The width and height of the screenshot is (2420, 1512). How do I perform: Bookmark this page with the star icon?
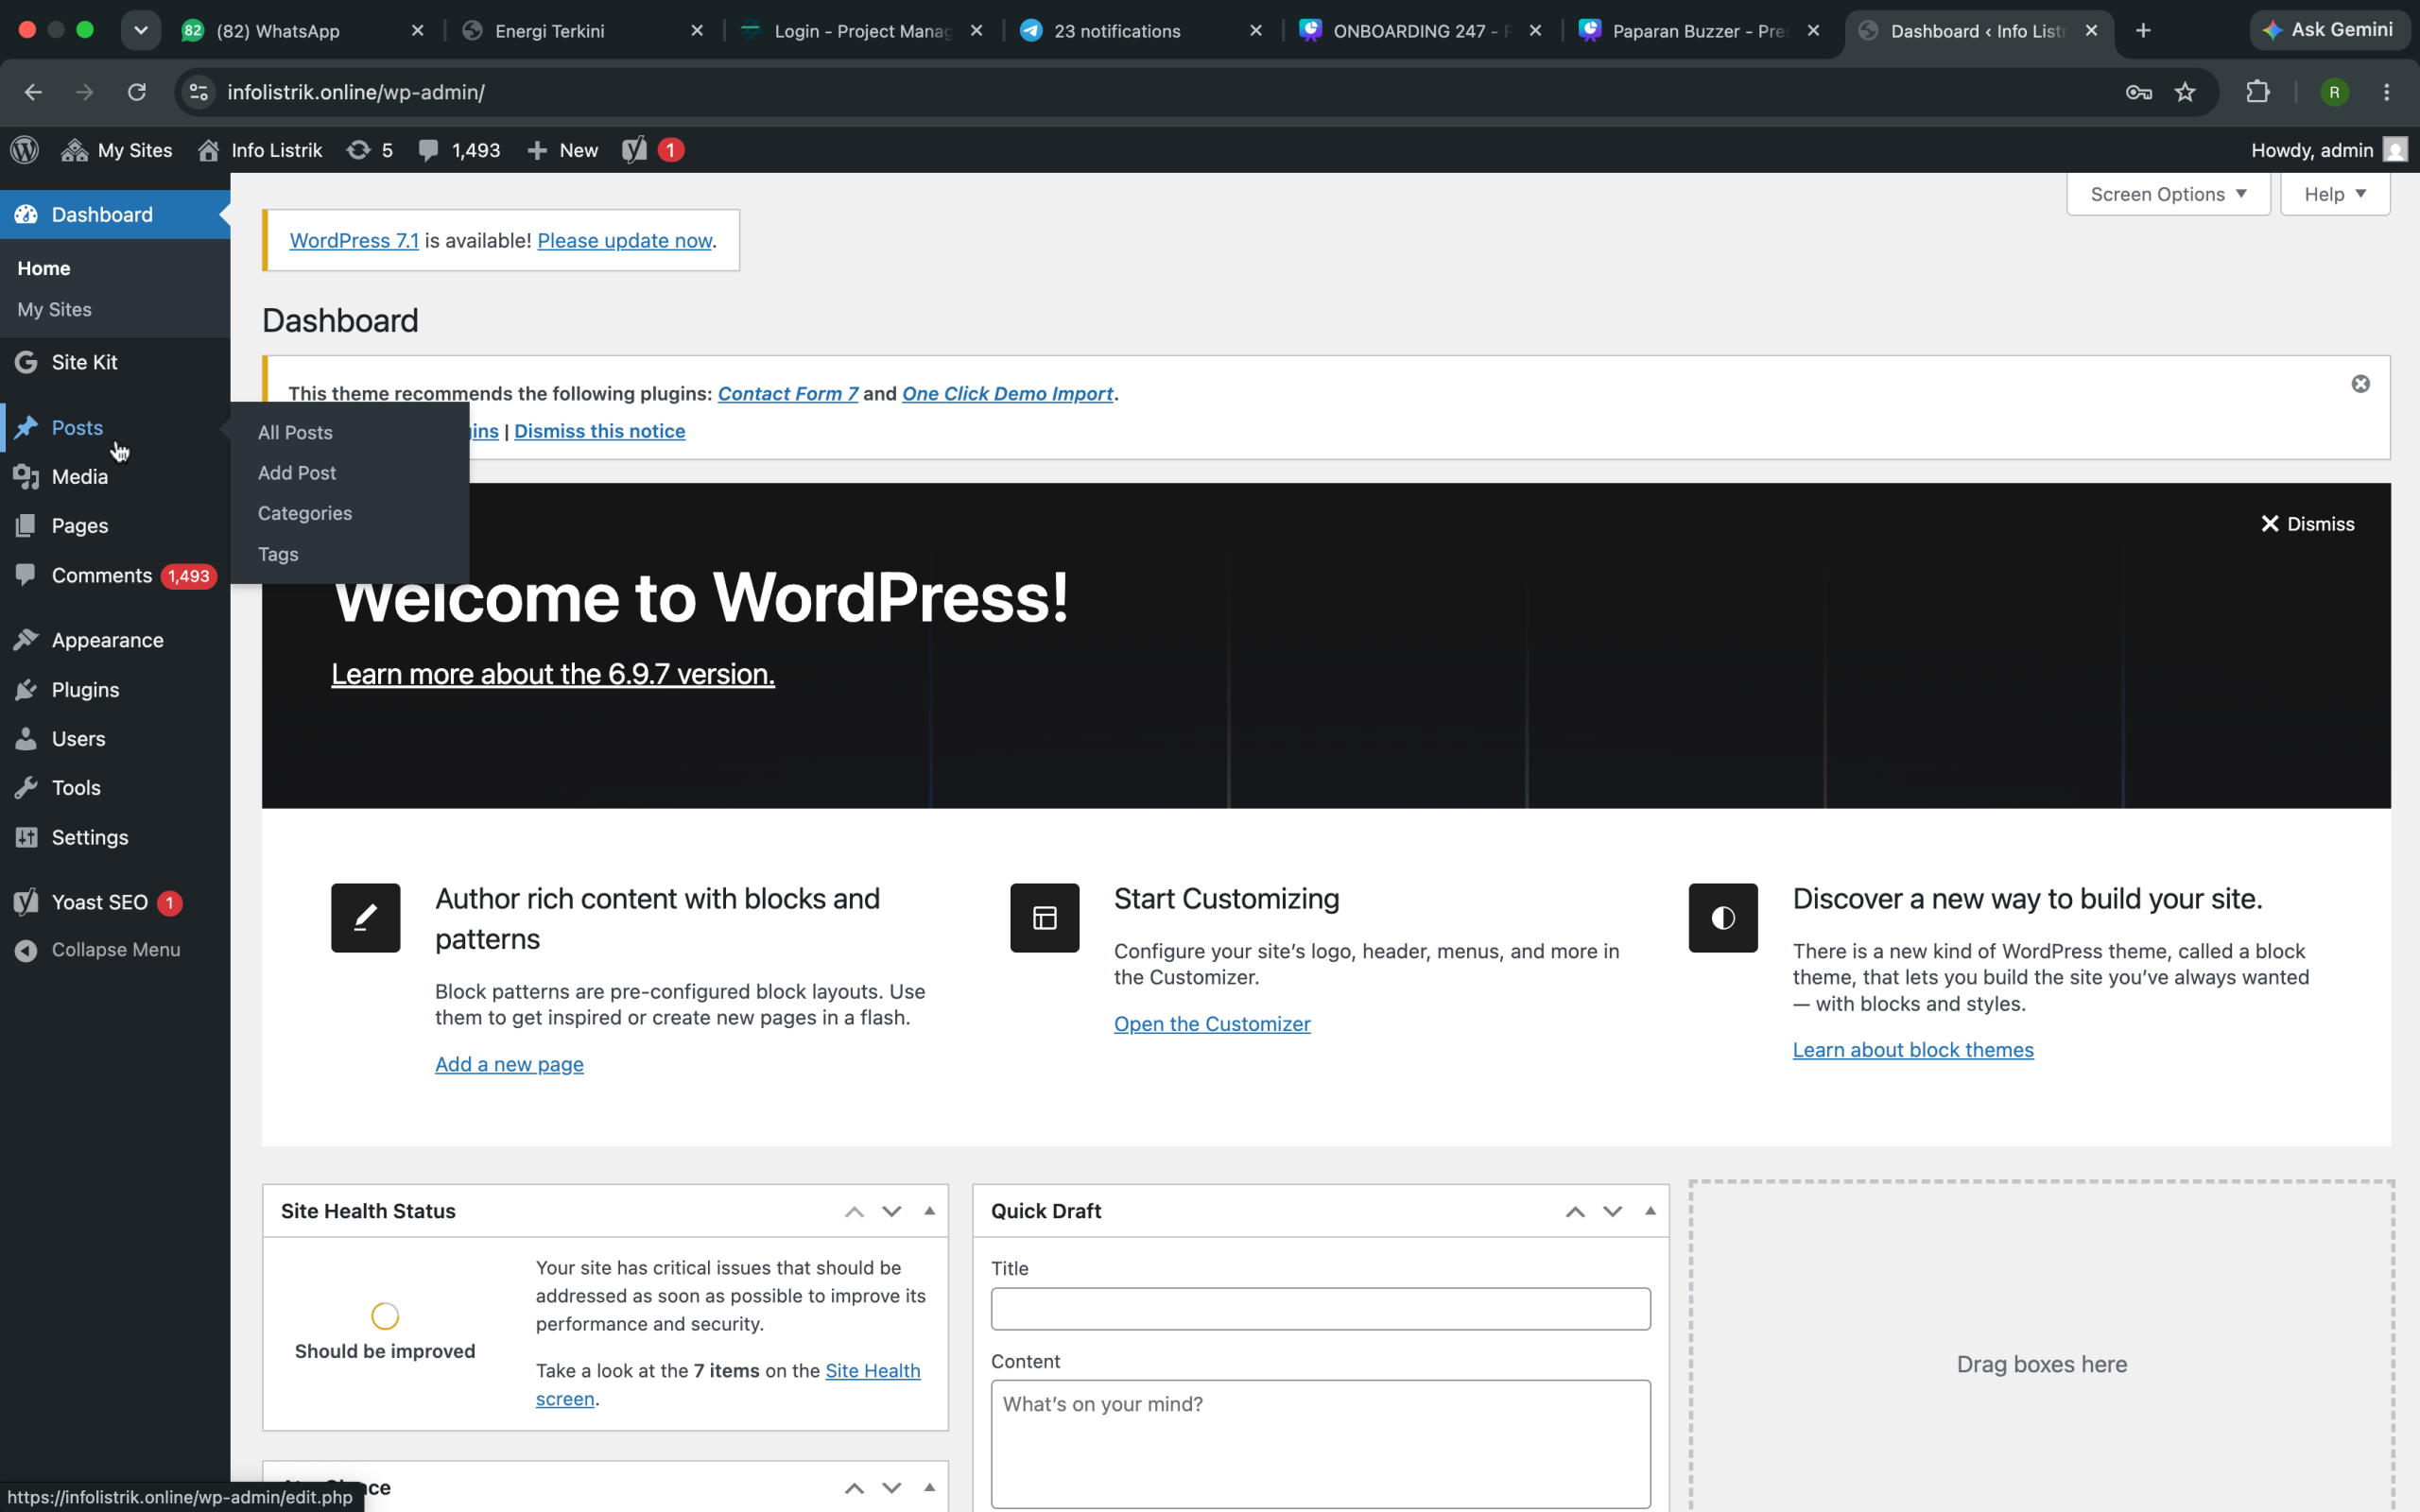[x=2185, y=92]
